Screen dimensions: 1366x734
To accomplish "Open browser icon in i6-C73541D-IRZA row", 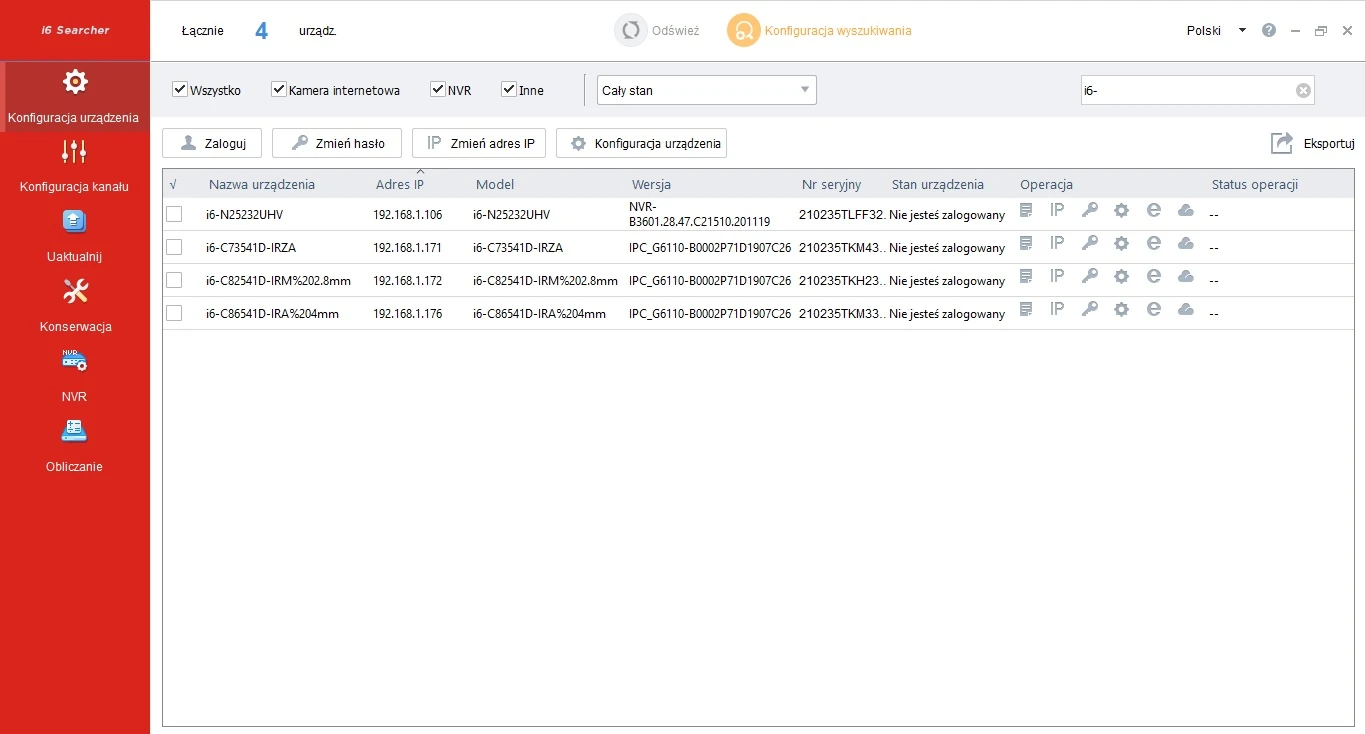I will click(1154, 243).
